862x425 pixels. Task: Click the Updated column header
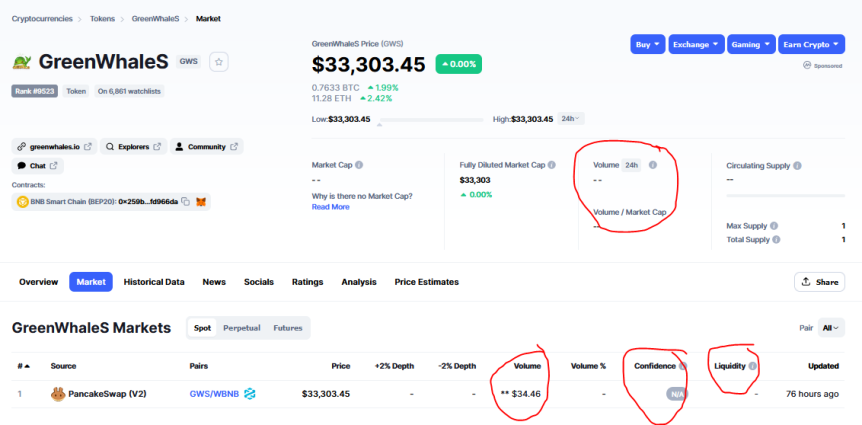coord(824,366)
